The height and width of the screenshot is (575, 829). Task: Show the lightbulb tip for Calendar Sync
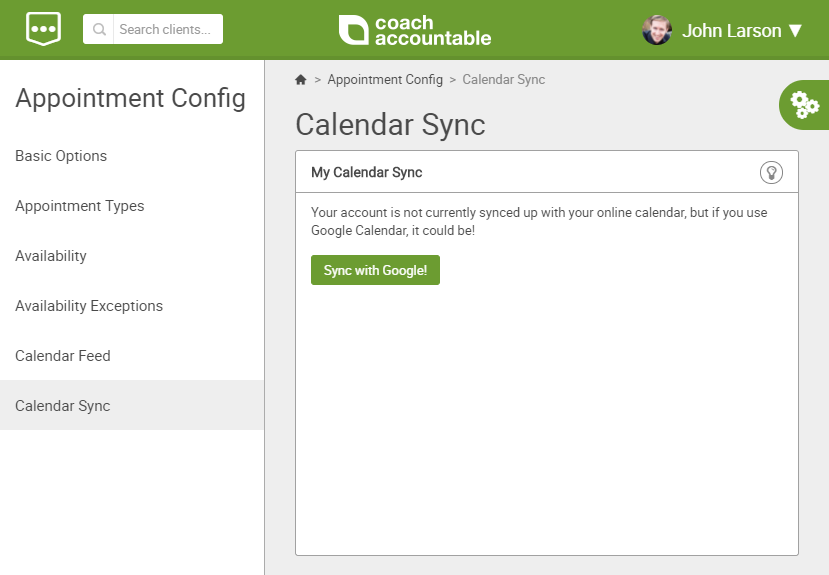771,172
